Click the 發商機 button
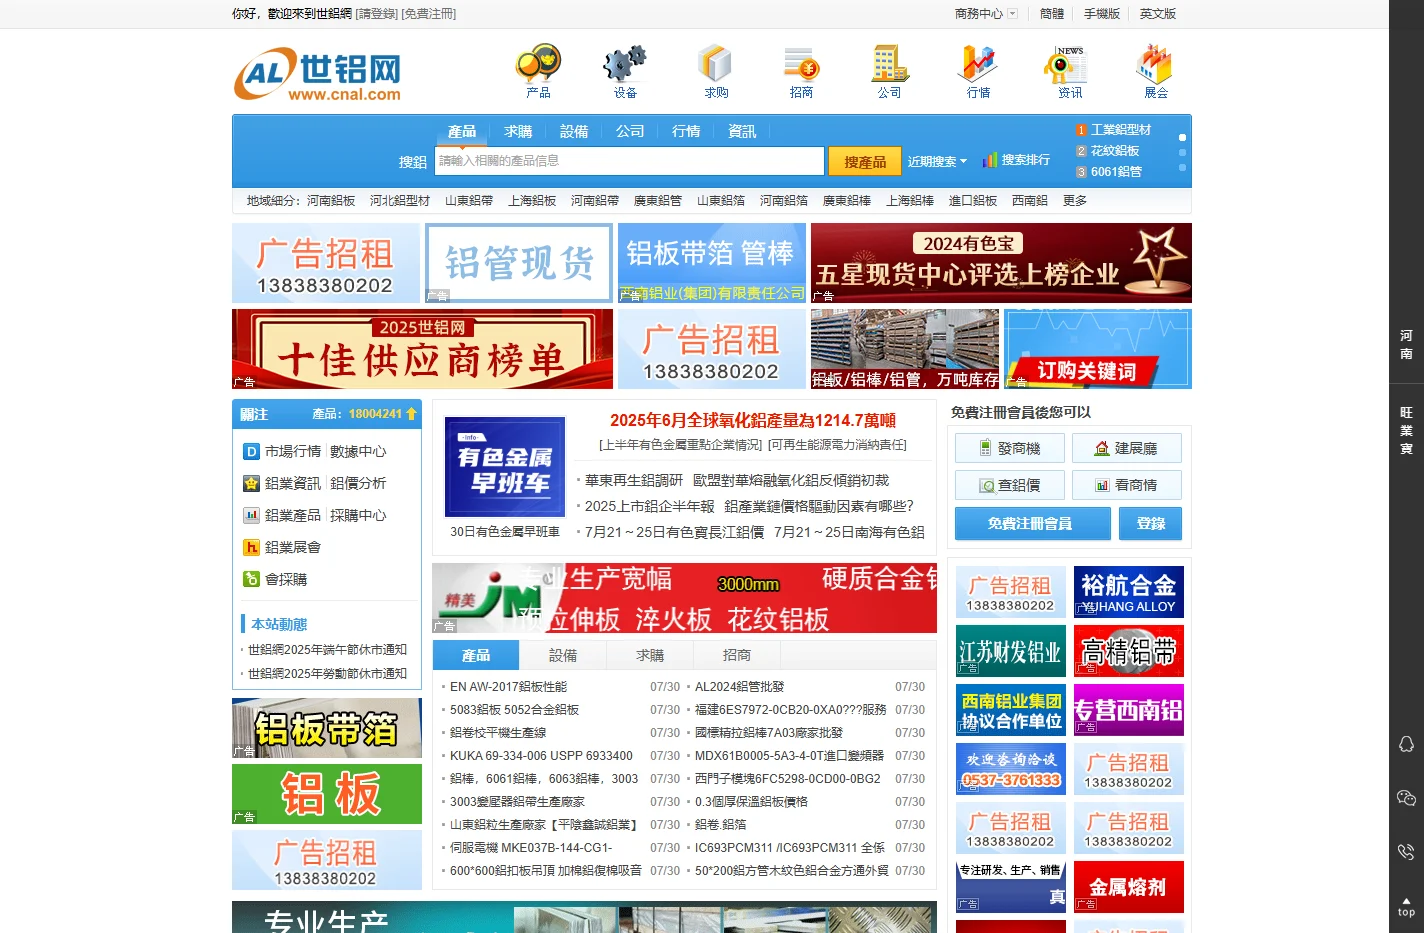Image resolution: width=1424 pixels, height=933 pixels. pos(1009,448)
